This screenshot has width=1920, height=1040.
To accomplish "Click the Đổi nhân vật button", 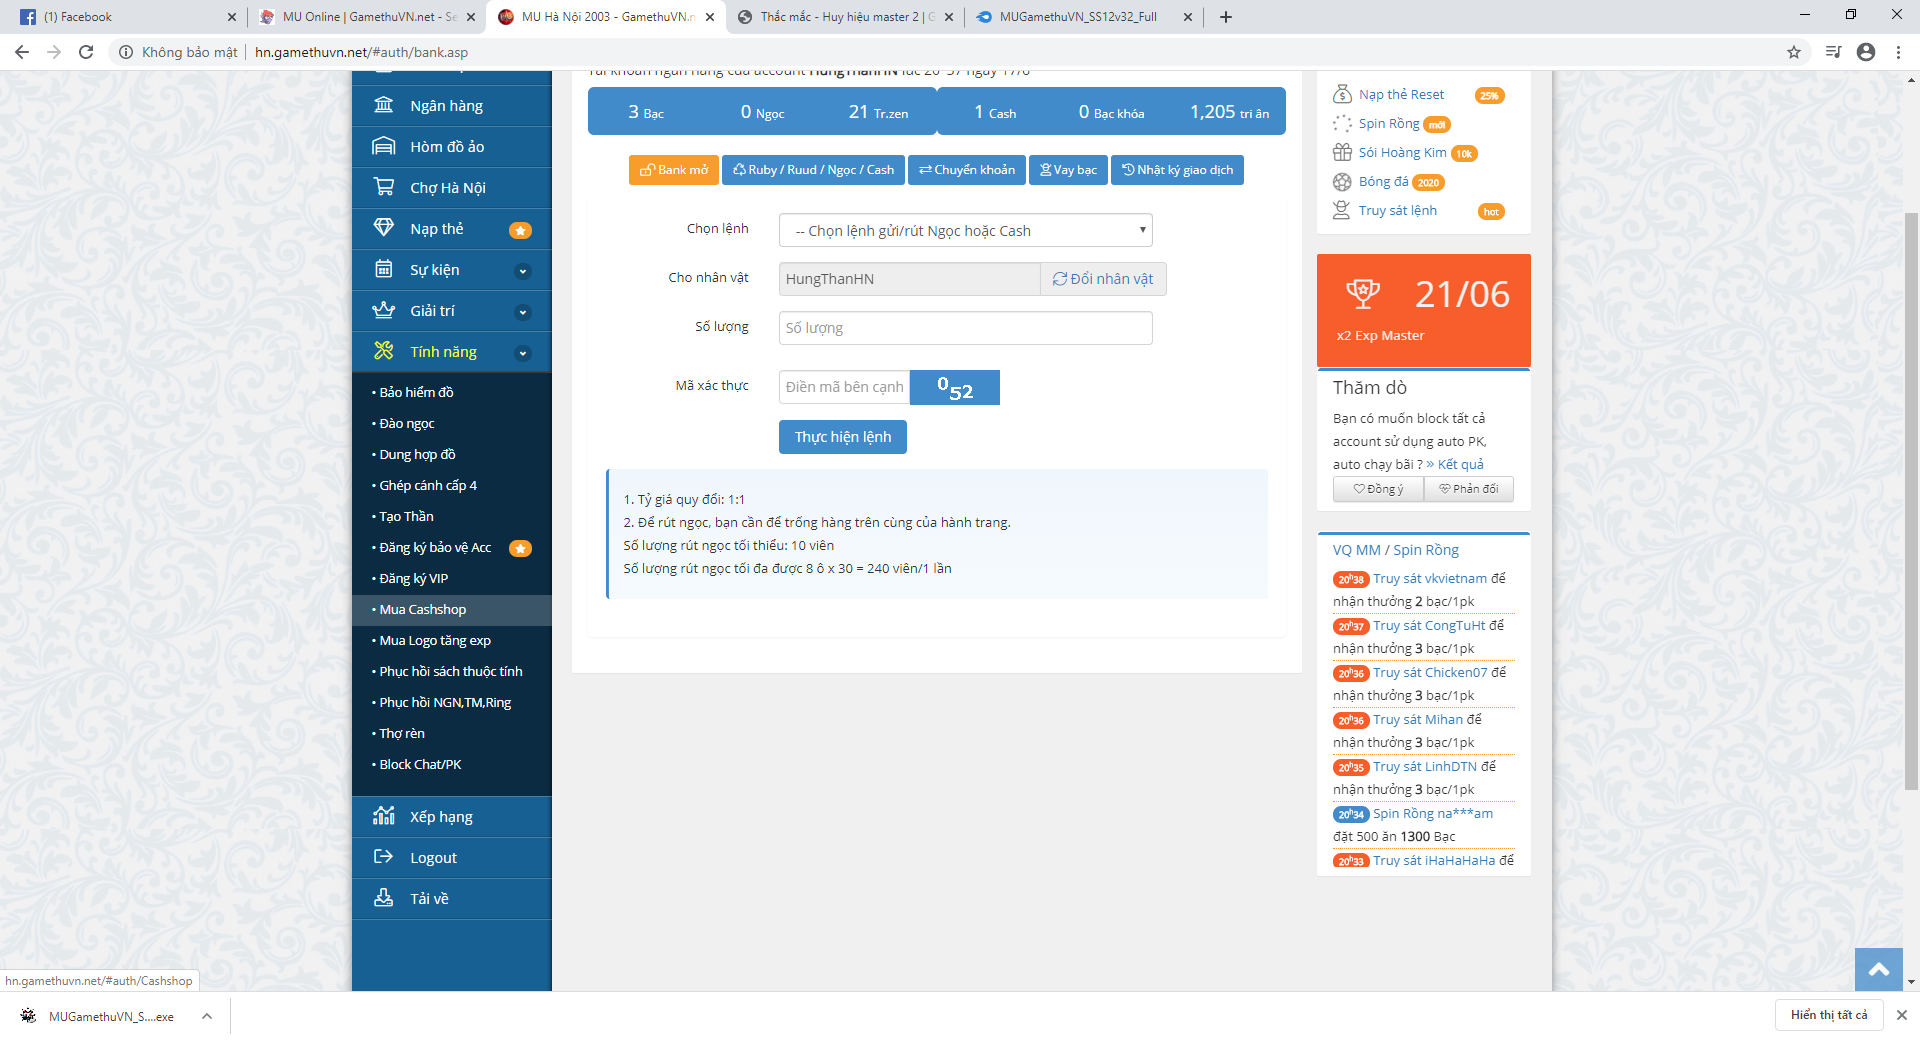I will point(1103,279).
